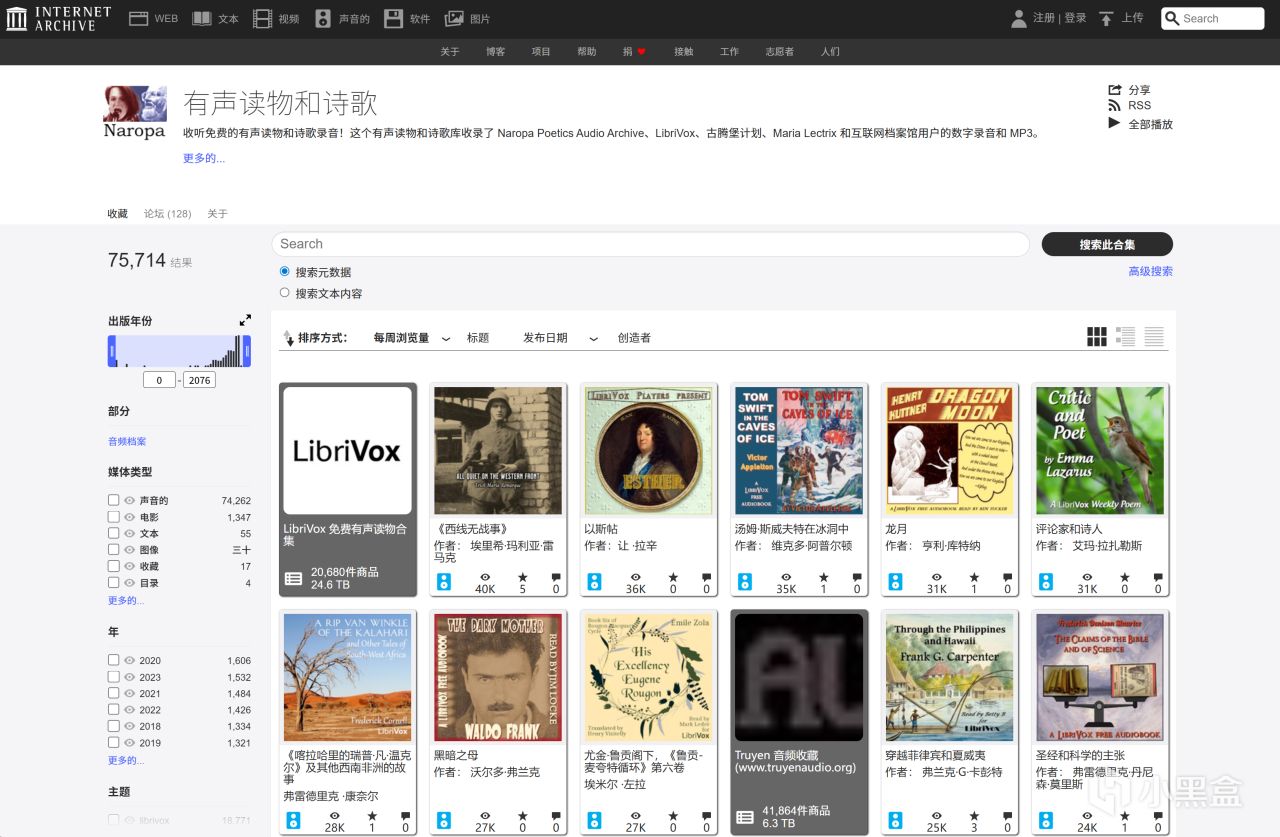This screenshot has width=1280, height=837.
Task: Switch to compact list view
Action: point(1154,337)
